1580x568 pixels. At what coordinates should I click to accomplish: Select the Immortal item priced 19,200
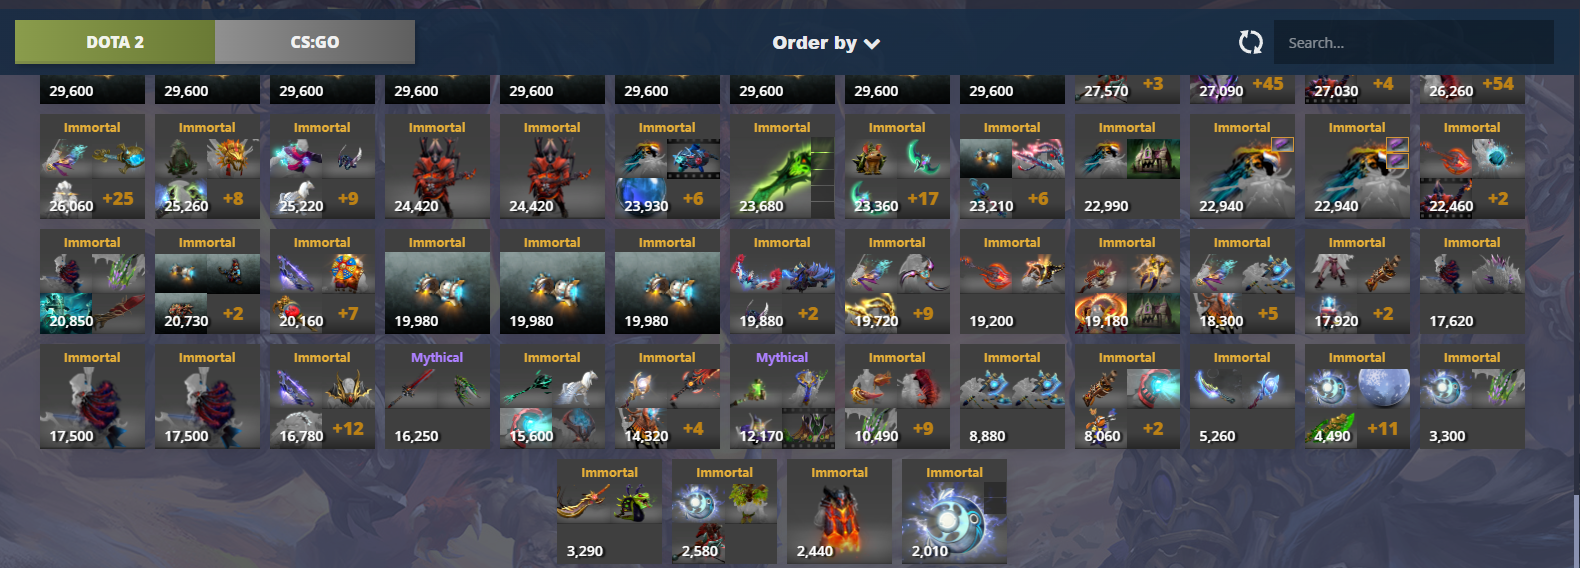(x=1012, y=281)
